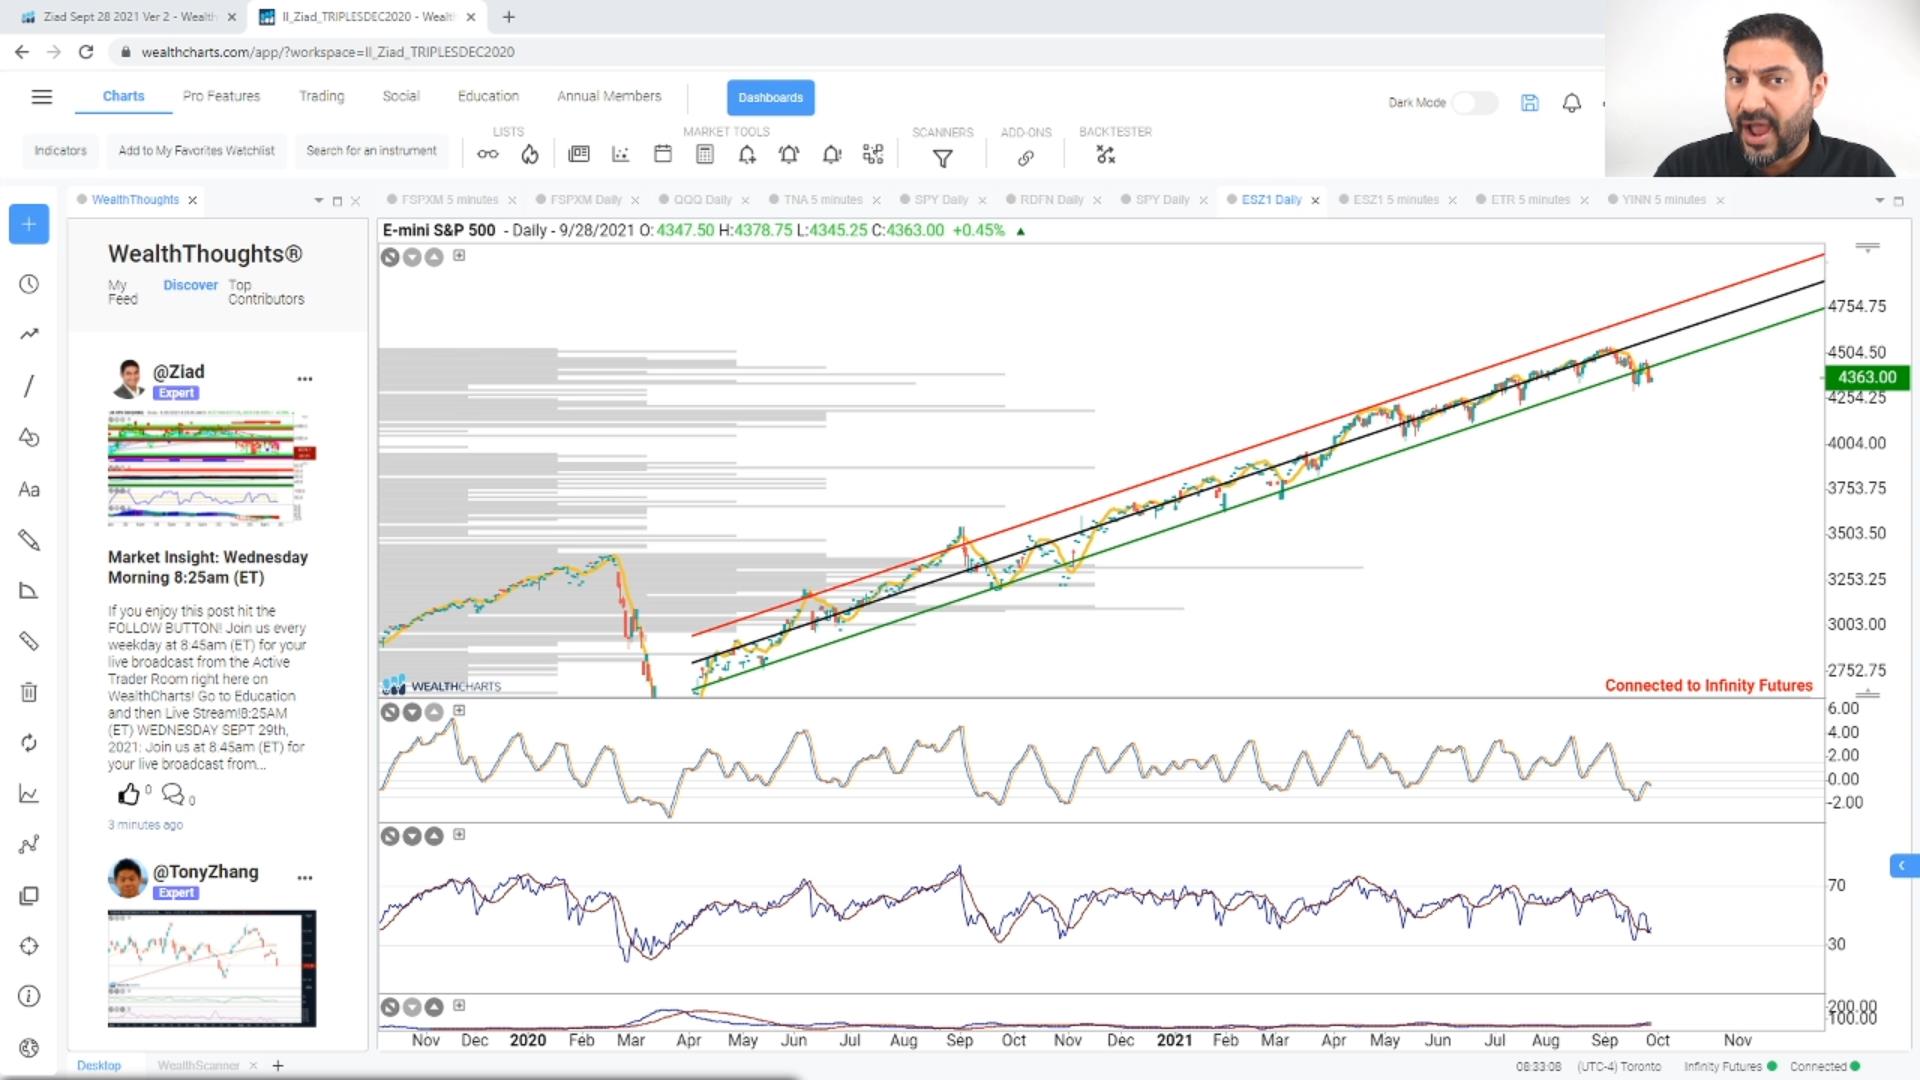This screenshot has width=1920, height=1080.
Task: Open the chart scale settings icon above price axis
Action: point(1867,246)
